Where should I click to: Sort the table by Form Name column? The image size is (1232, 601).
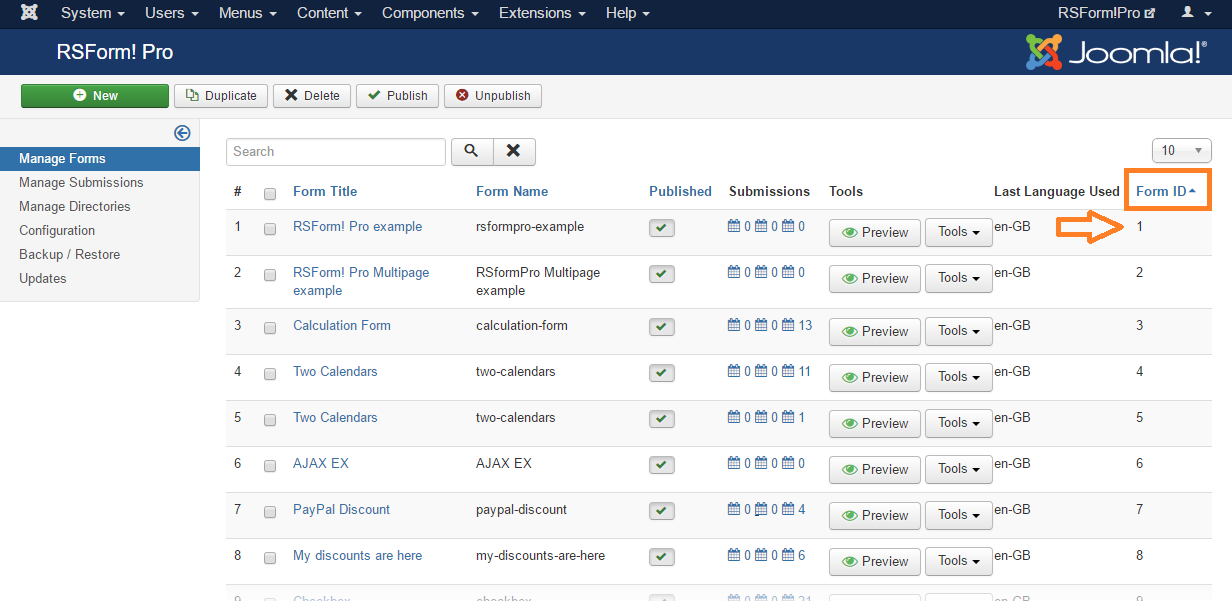512,191
